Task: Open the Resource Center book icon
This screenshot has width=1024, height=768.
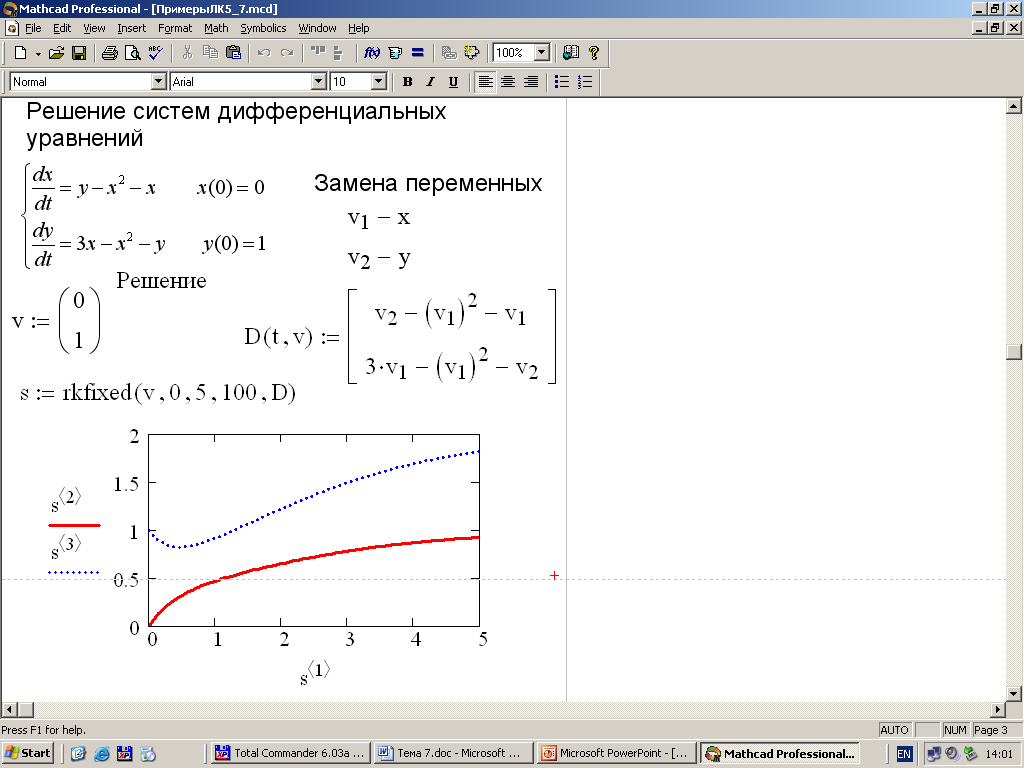Action: 571,53
